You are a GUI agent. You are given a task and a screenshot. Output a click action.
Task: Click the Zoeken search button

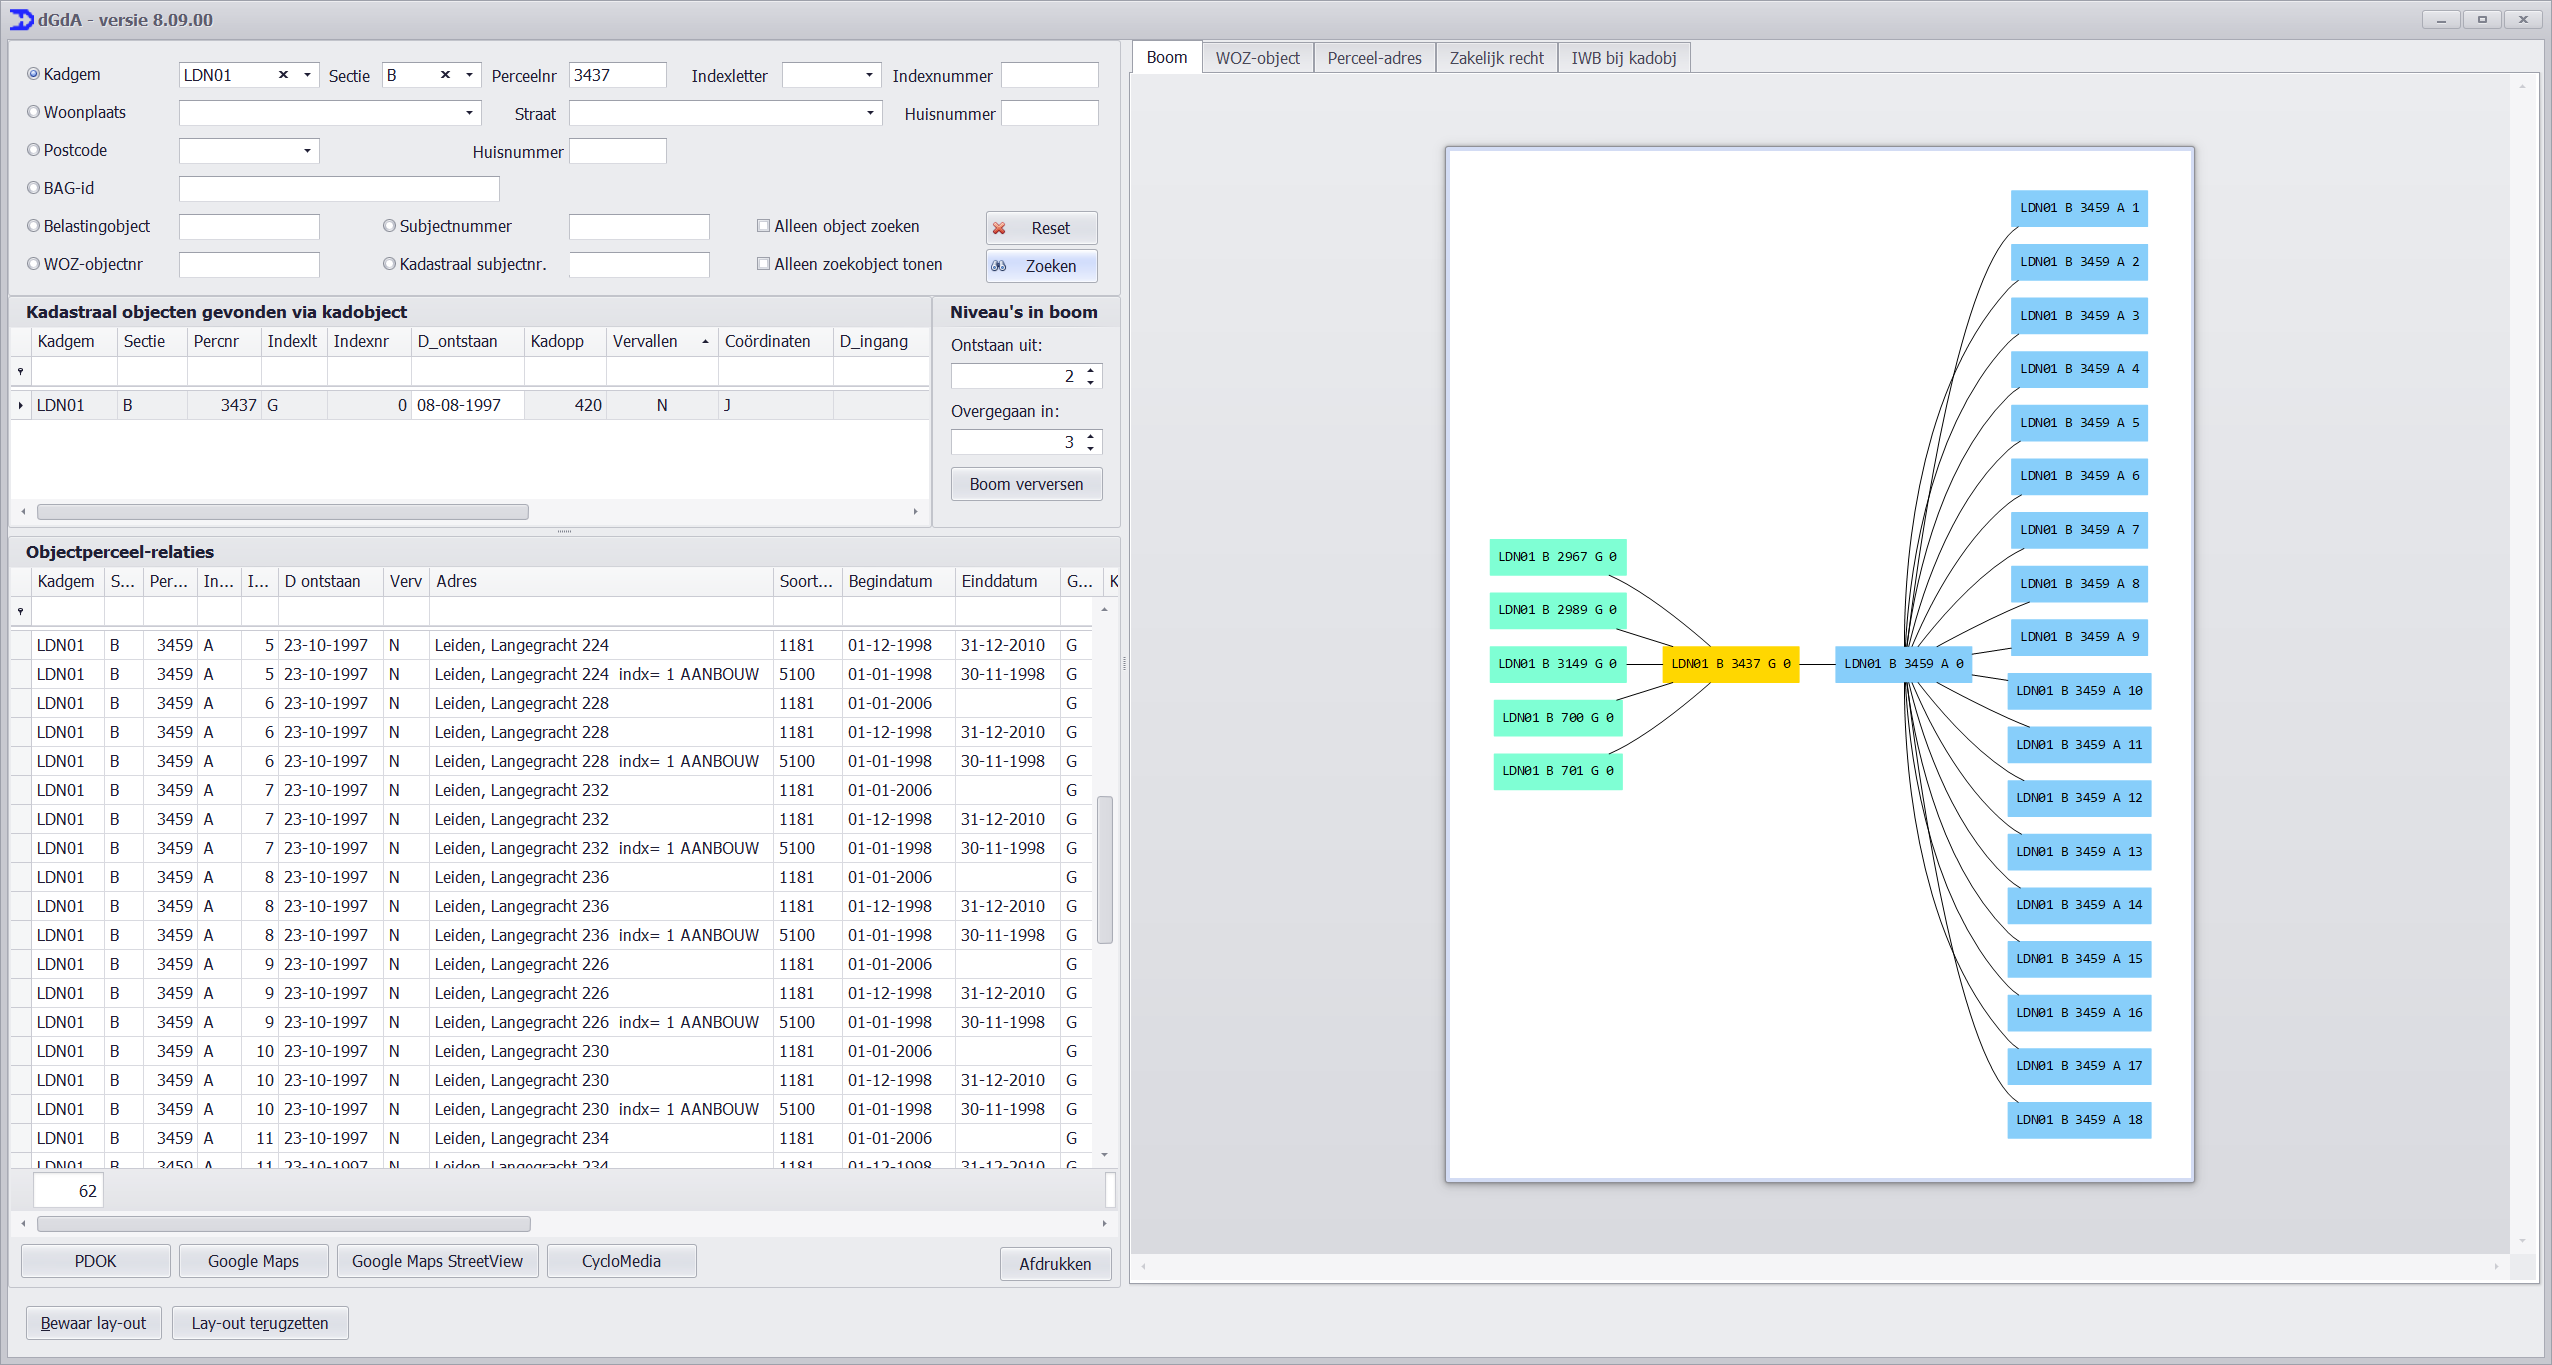(x=1041, y=266)
